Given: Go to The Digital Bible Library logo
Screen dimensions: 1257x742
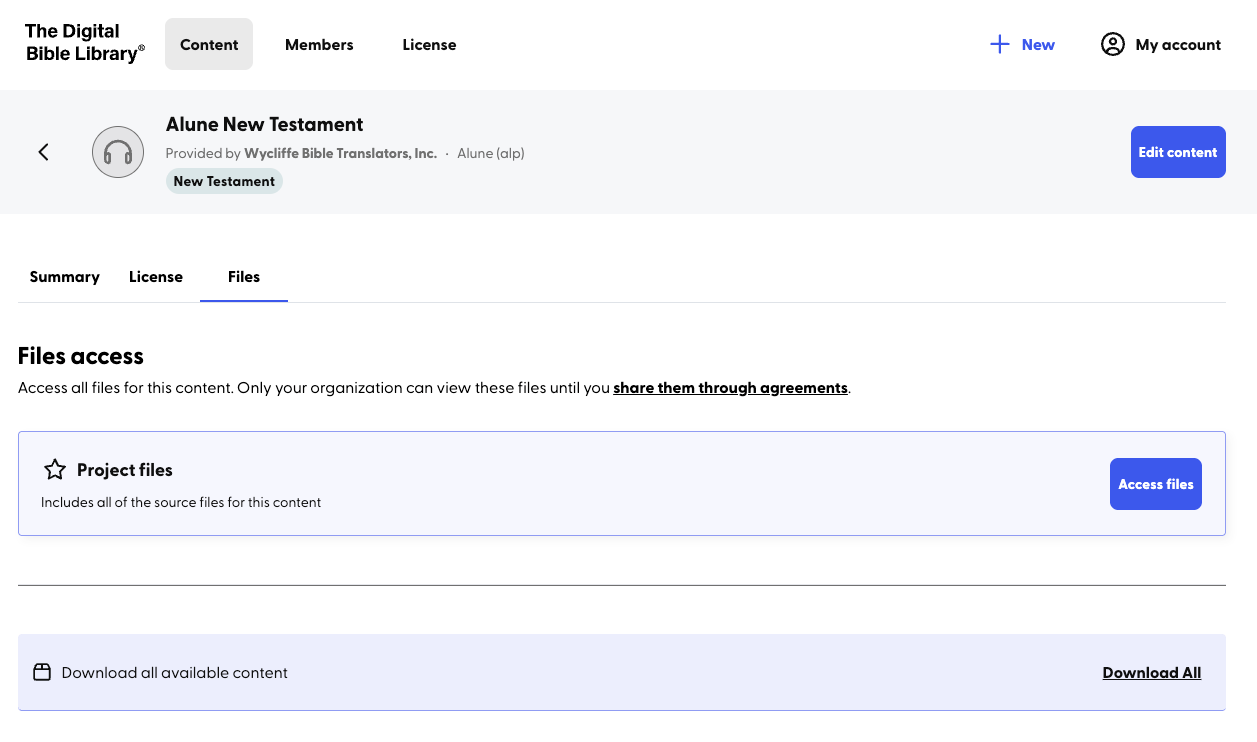Looking at the screenshot, I should [x=85, y=44].
